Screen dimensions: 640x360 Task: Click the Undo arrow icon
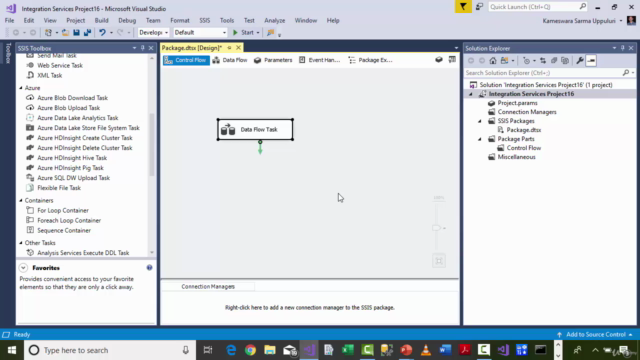pyautogui.click(x=102, y=33)
